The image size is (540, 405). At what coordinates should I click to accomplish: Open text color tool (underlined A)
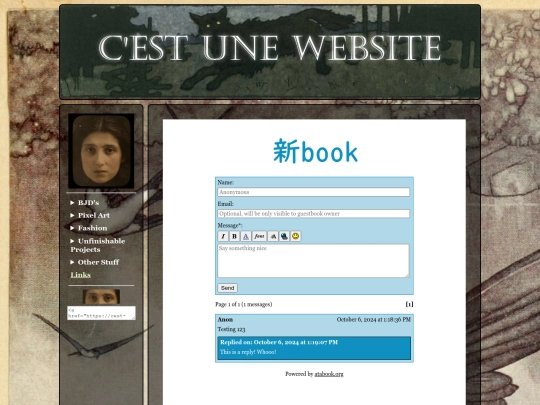(x=246, y=236)
